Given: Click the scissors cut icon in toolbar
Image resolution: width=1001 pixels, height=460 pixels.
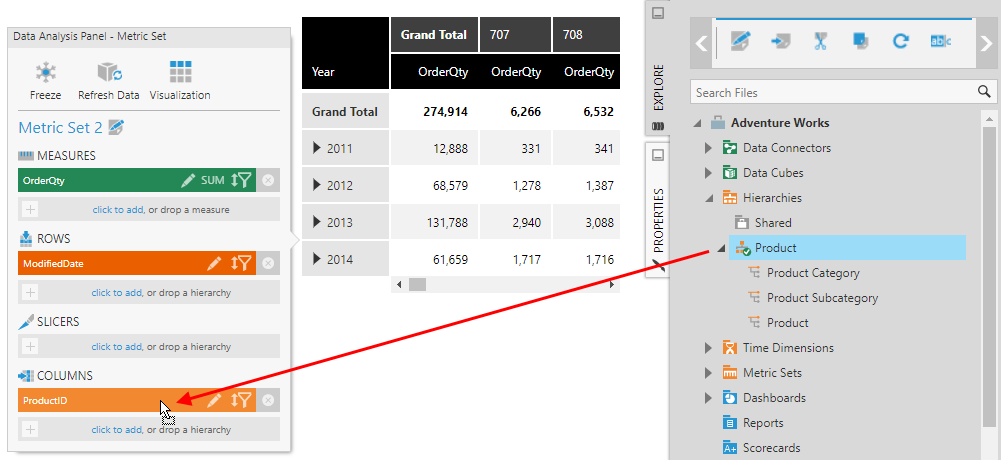Looking at the screenshot, I should pos(820,41).
